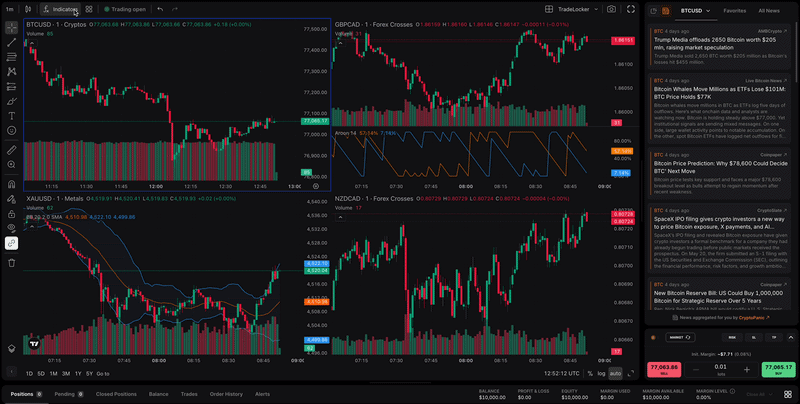Open the 1m timeframe selector

pos(10,9)
